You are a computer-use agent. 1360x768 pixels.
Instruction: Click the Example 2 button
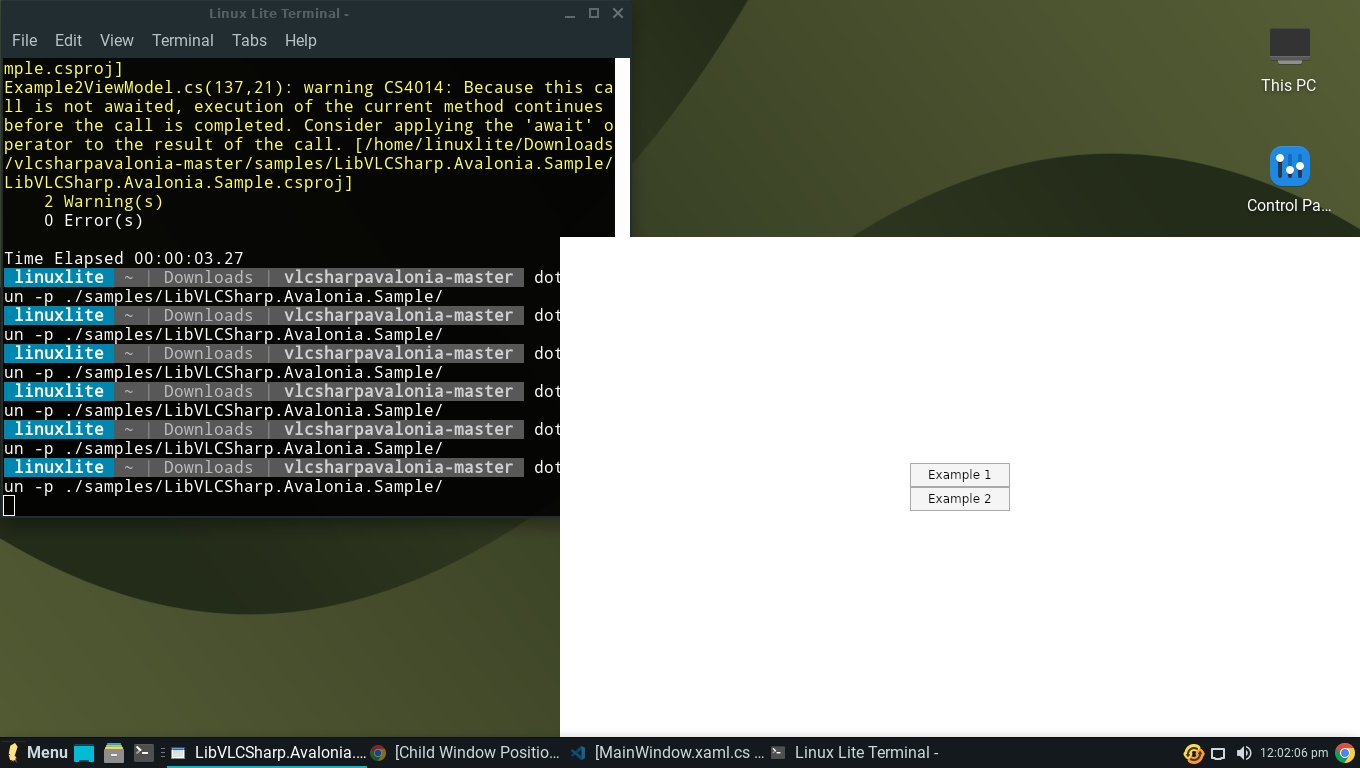959,498
